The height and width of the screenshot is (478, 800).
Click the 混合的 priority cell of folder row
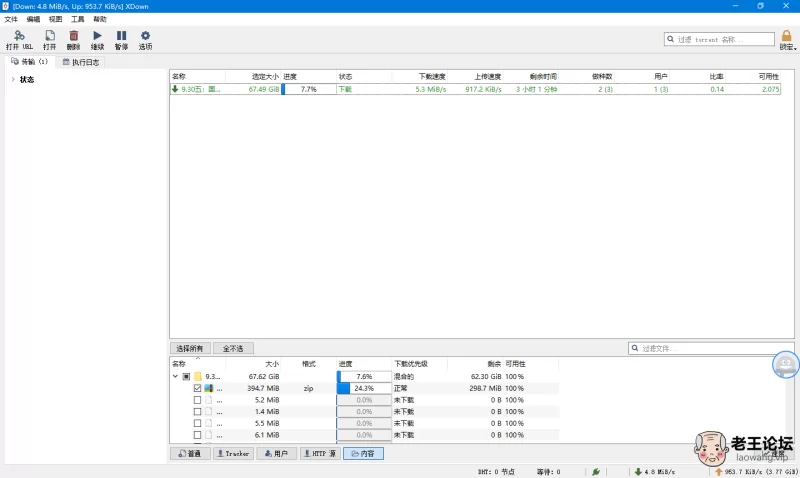404,376
